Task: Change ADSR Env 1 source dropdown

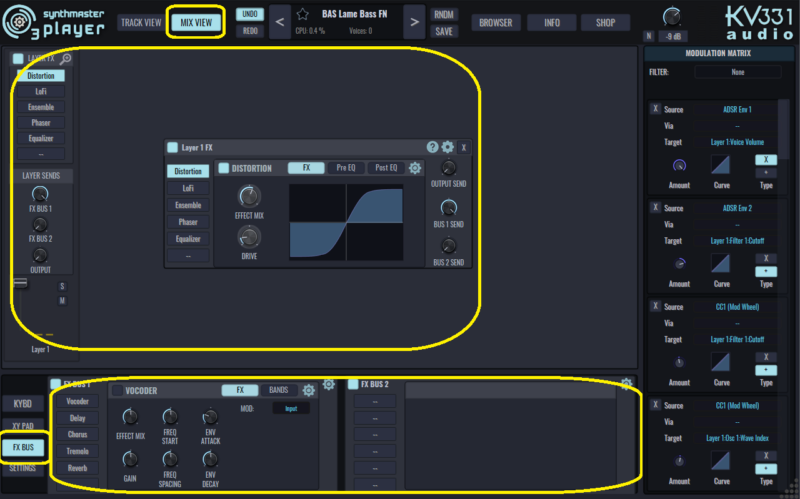Action: (x=737, y=109)
